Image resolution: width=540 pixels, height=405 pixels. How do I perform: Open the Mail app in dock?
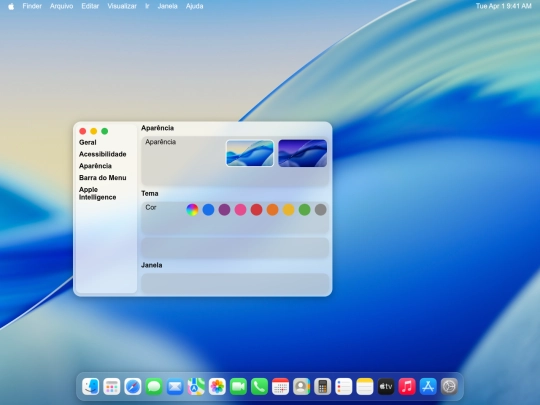(175, 386)
